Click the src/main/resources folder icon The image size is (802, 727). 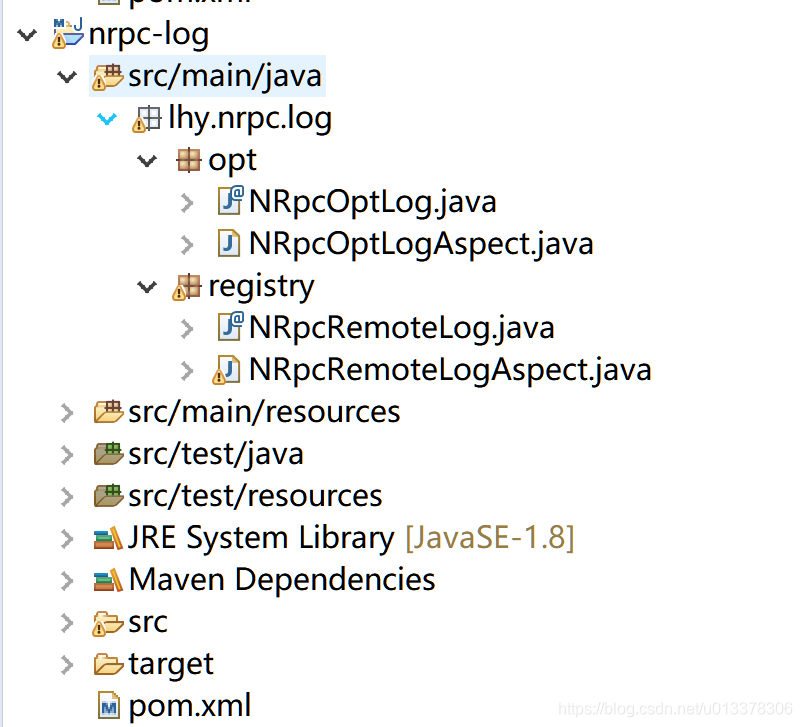pyautogui.click(x=108, y=412)
